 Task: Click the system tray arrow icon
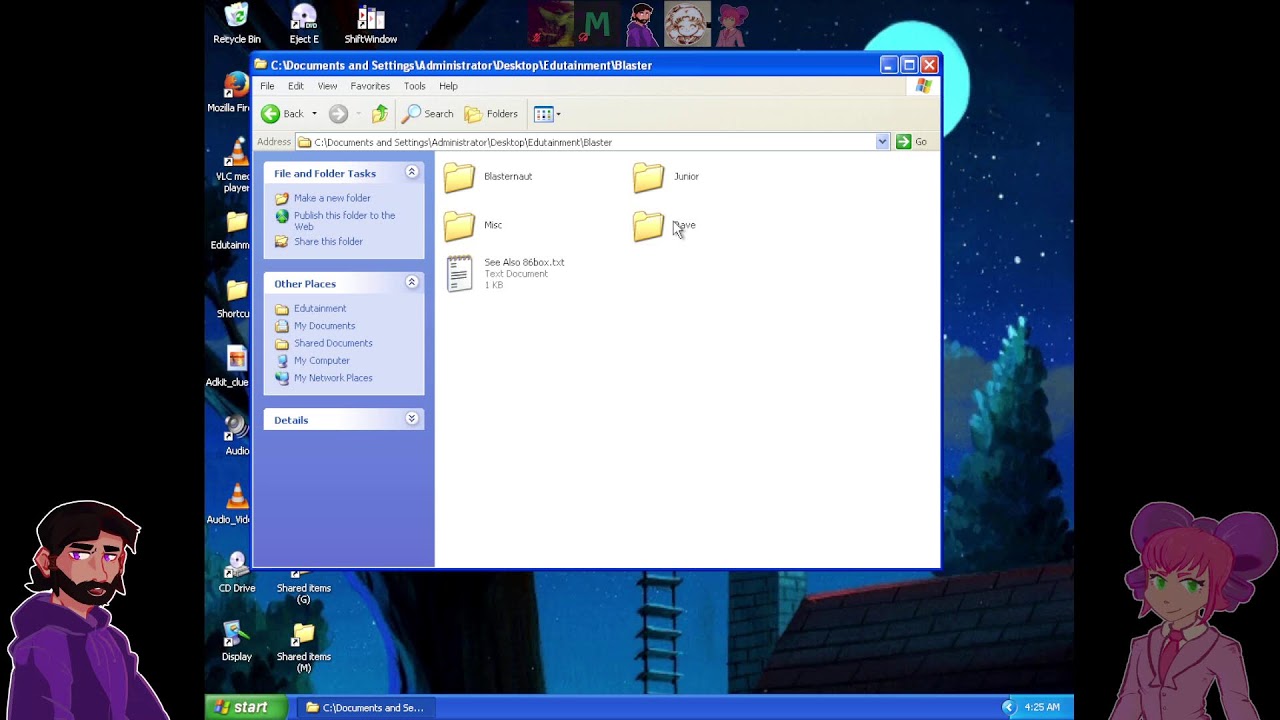[x=1008, y=707]
